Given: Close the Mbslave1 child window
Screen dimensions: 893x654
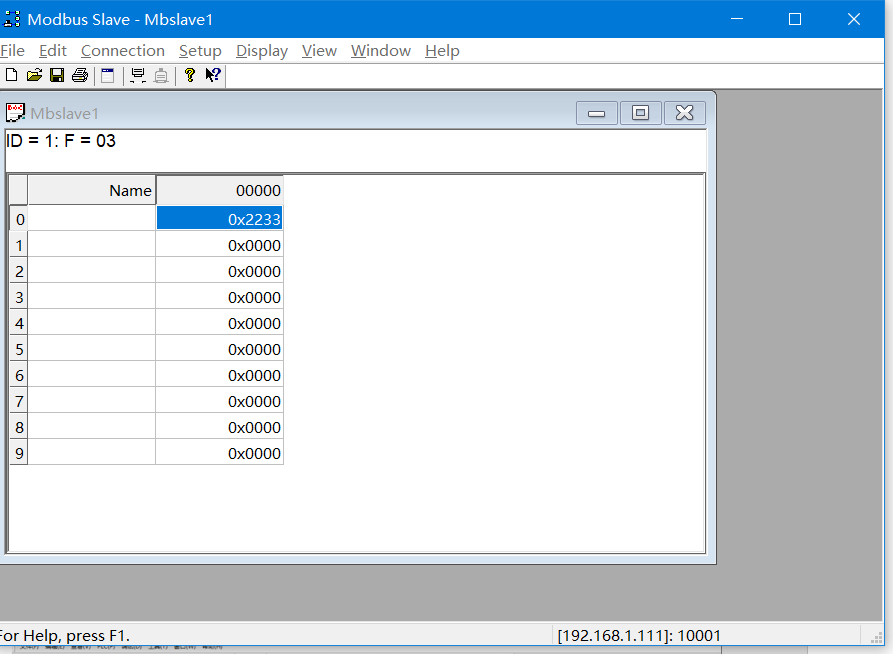Looking at the screenshot, I should (x=685, y=113).
